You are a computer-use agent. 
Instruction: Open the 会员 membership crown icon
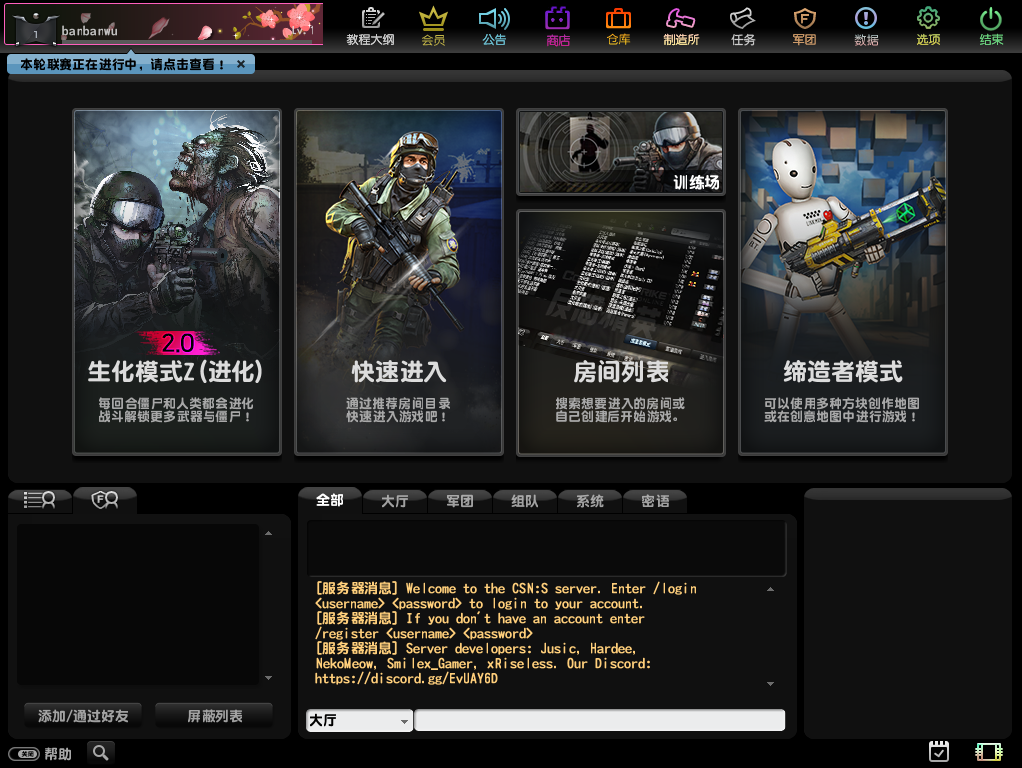pyautogui.click(x=433, y=25)
